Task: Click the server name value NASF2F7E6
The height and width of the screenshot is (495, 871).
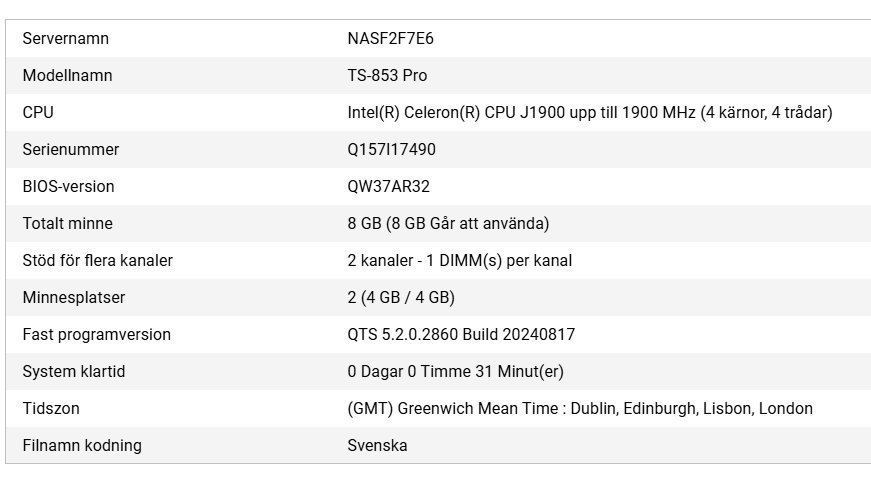Action: 390,39
